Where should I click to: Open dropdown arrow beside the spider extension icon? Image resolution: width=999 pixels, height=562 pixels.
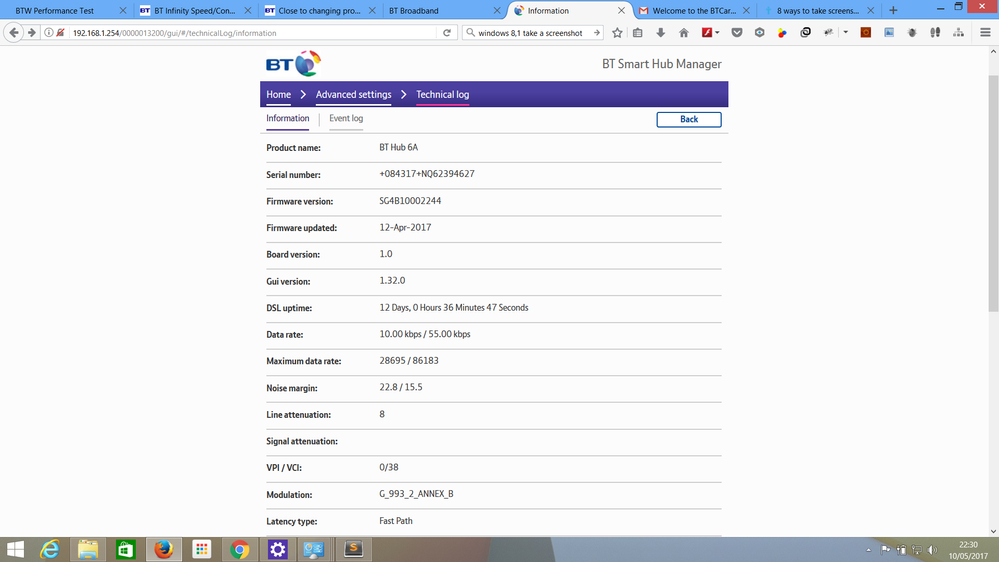click(845, 32)
